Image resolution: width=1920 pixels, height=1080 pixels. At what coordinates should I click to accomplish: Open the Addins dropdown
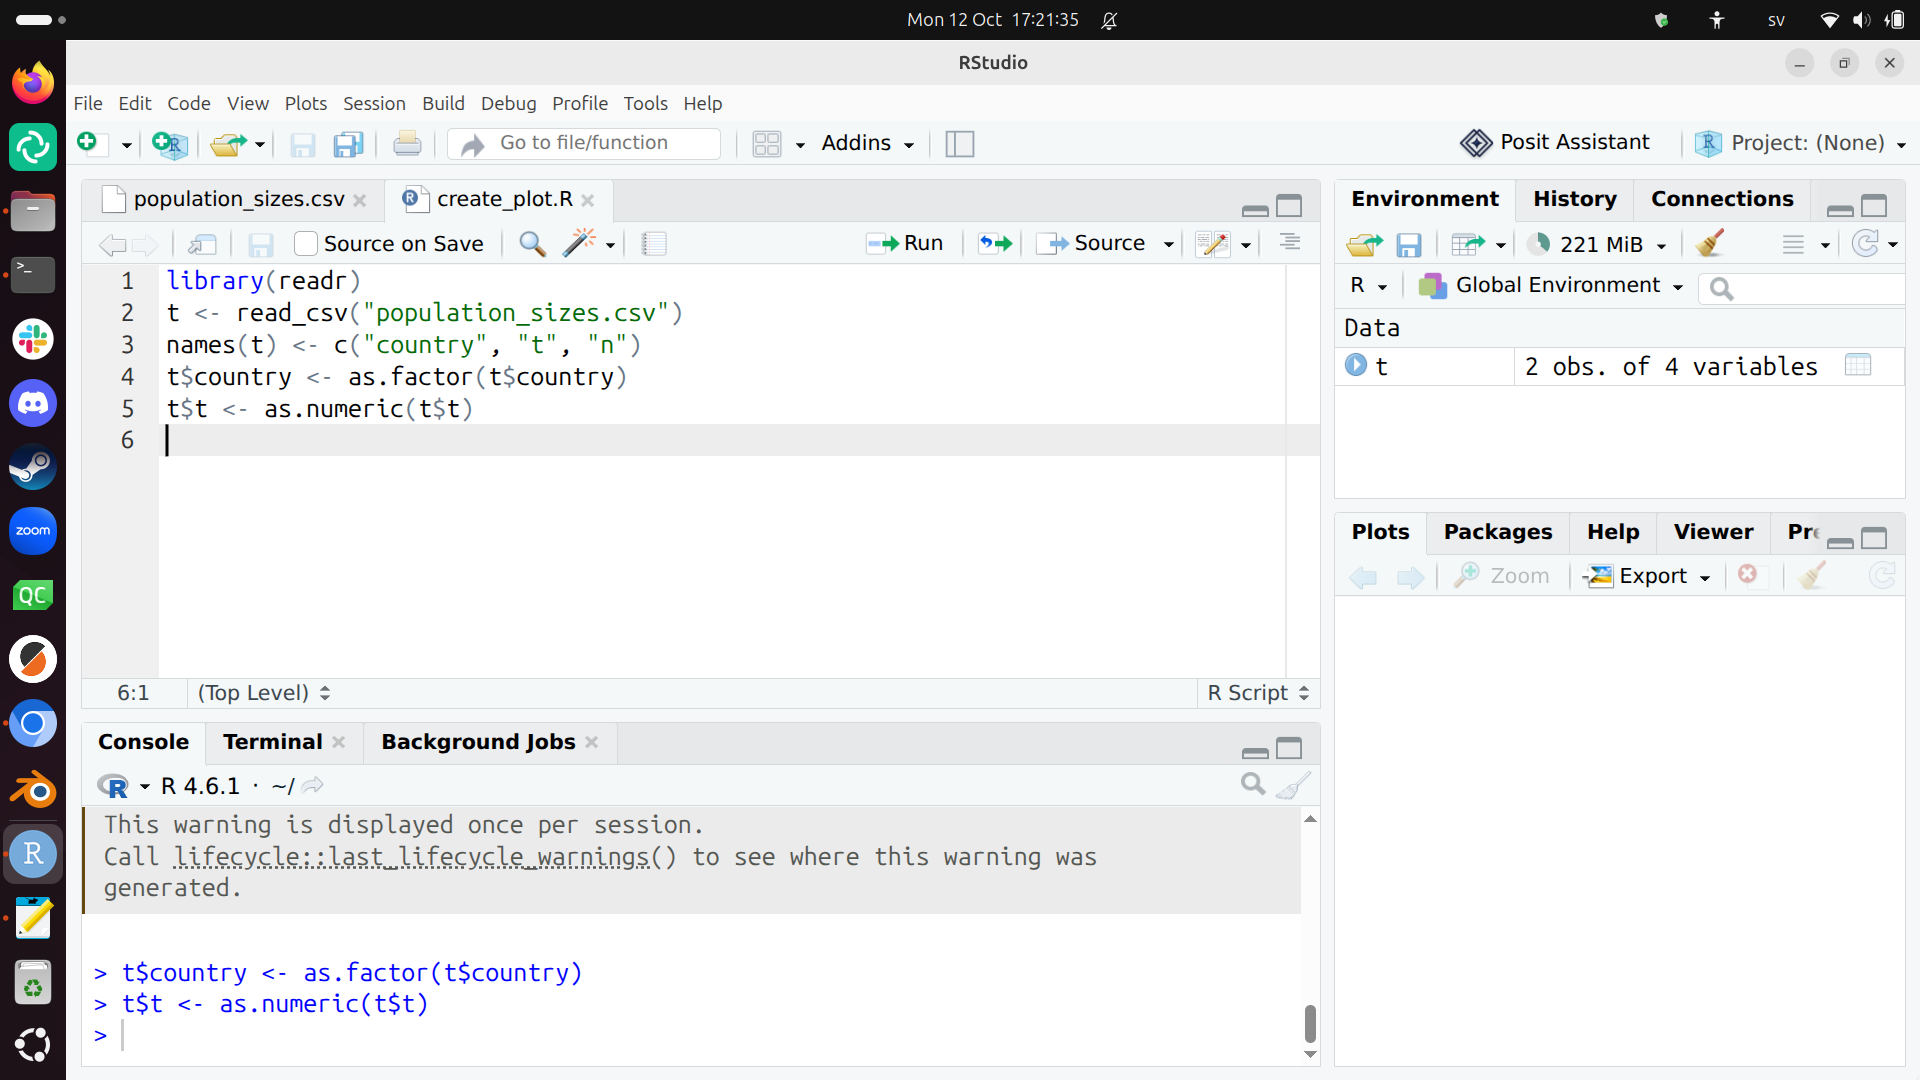click(x=867, y=143)
